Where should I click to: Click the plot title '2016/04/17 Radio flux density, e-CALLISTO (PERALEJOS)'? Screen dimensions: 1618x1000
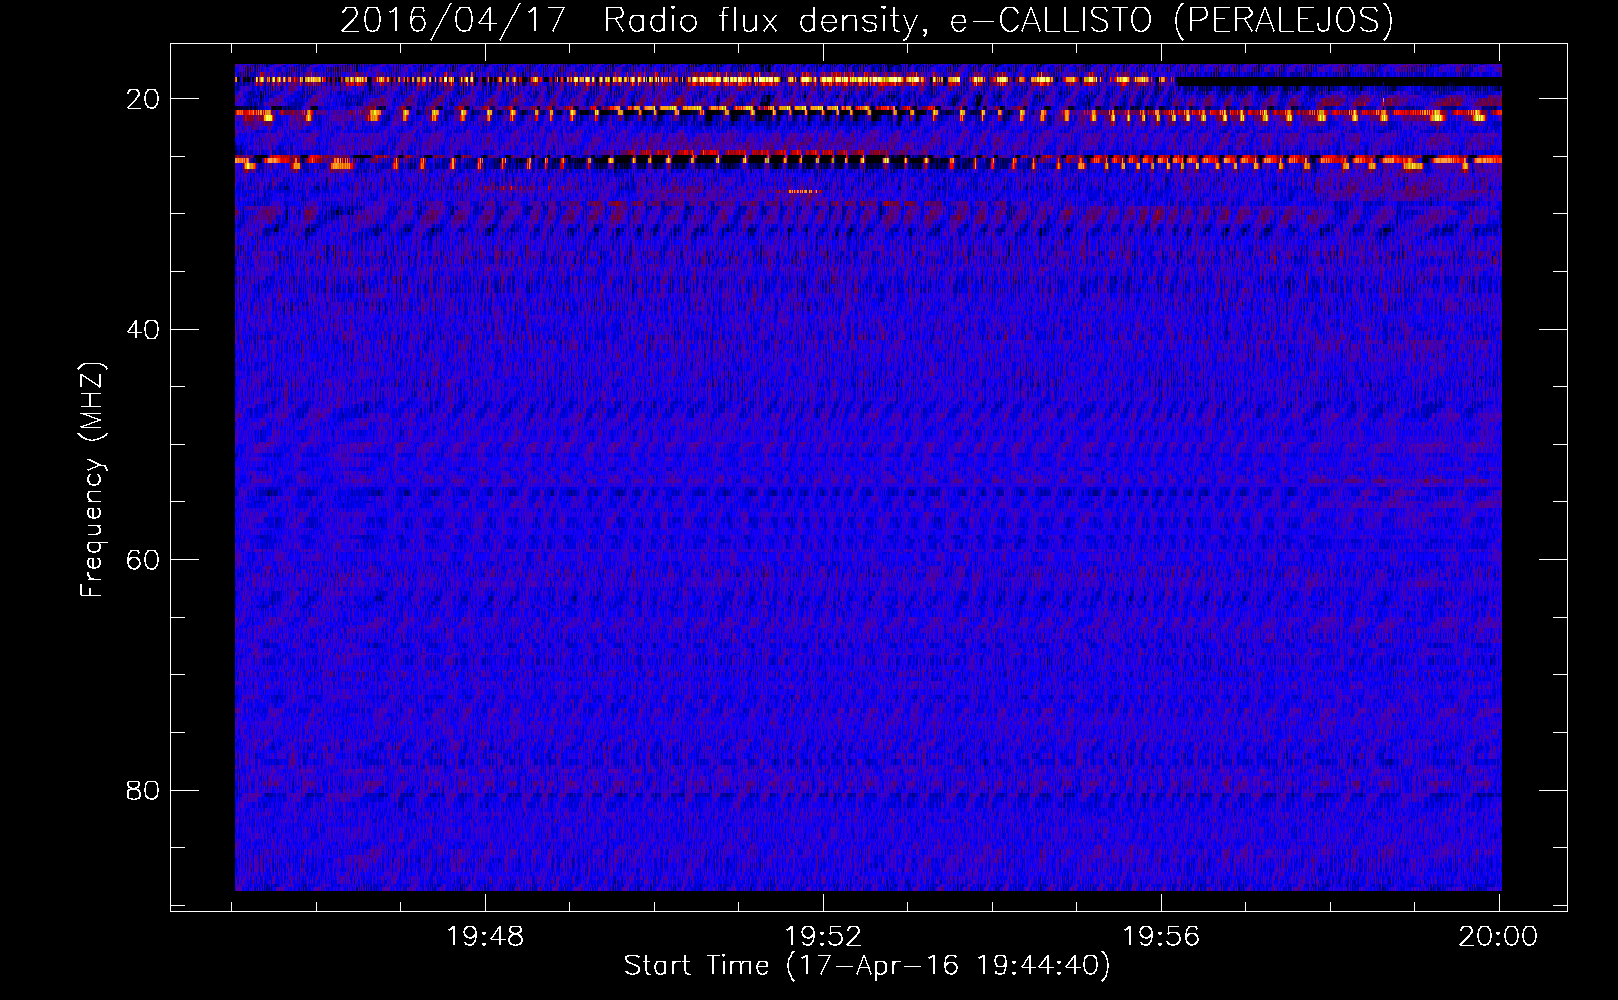click(867, 21)
